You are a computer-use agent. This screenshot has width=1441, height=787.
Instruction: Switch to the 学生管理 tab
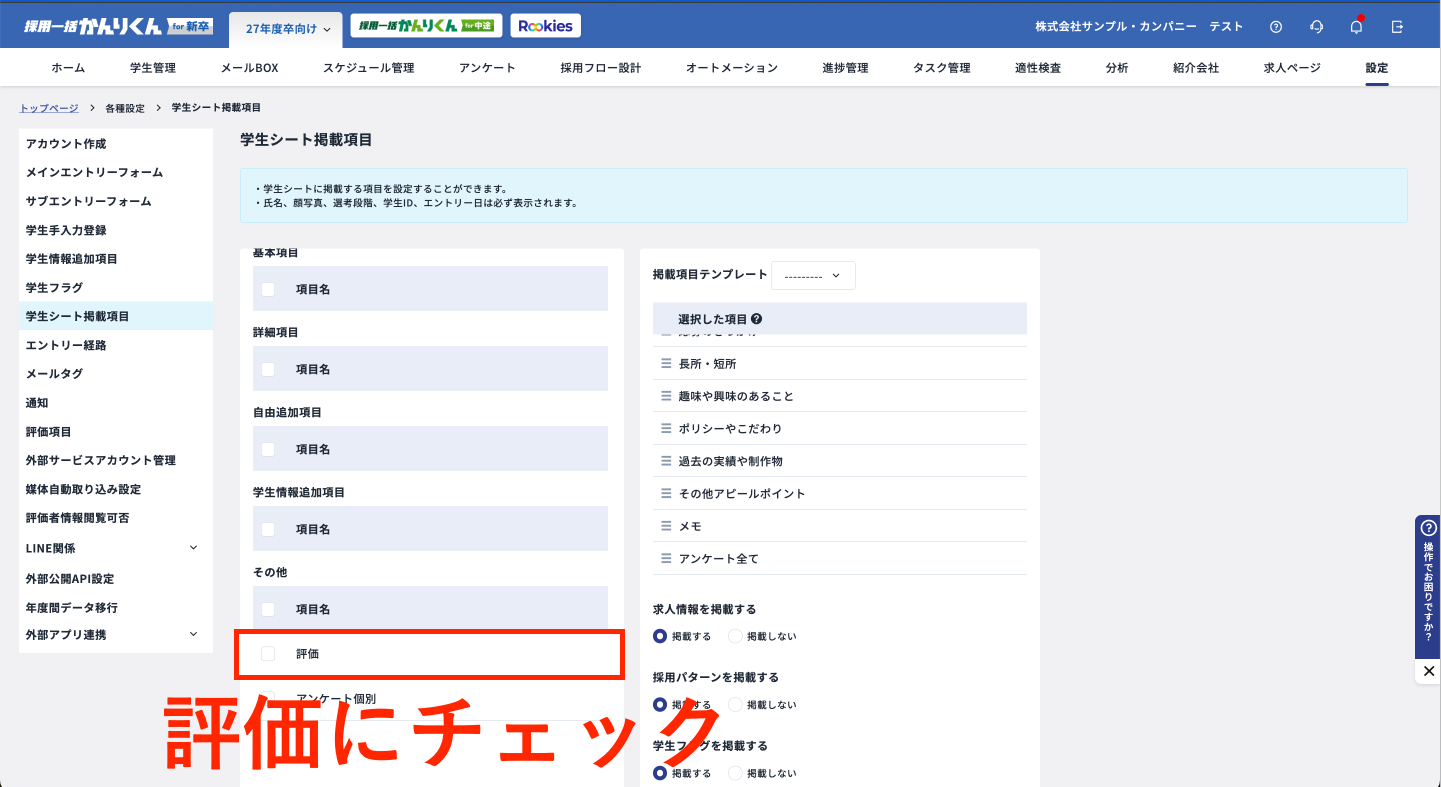pos(152,67)
